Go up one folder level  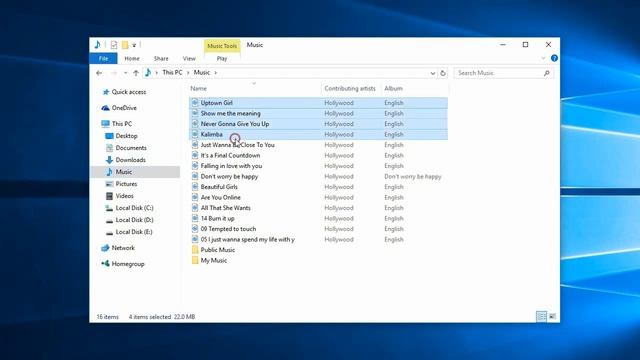pyautogui.click(x=136, y=73)
